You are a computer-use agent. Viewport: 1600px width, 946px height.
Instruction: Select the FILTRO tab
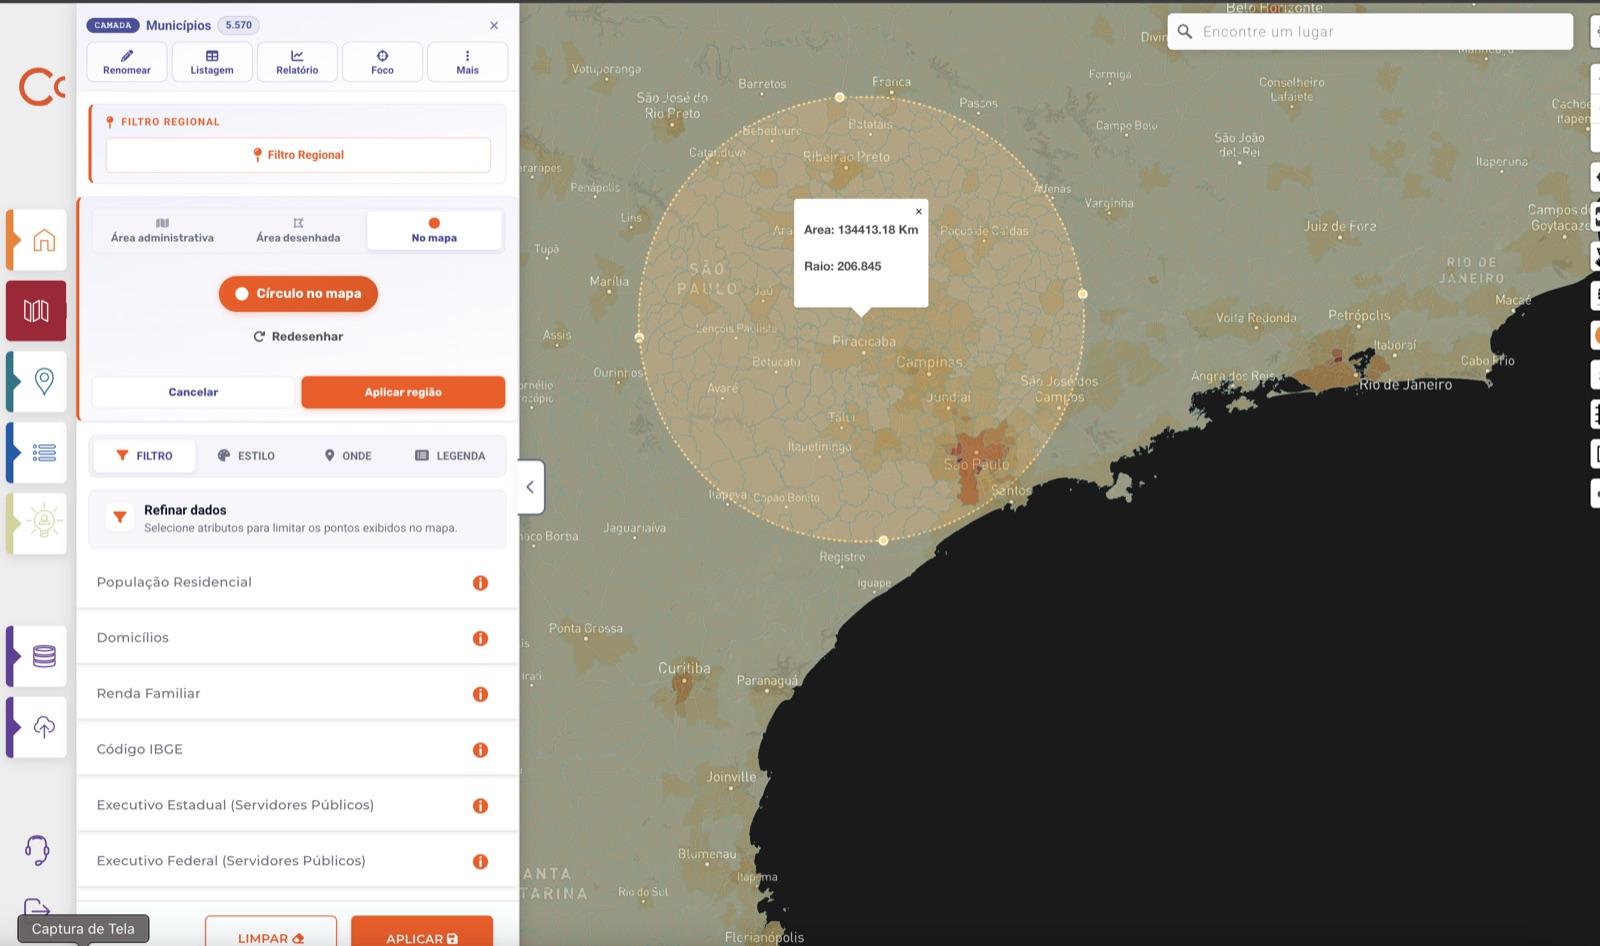[x=145, y=456]
